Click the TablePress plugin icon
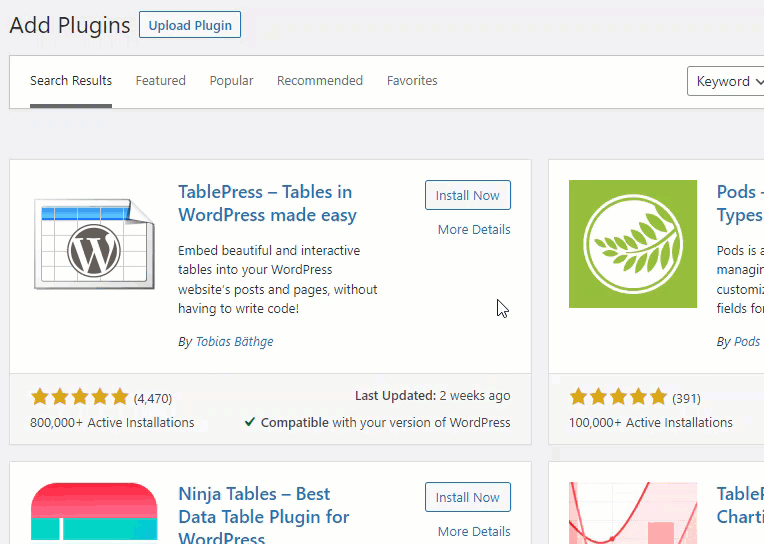Screen dimensions: 764x544 (94, 244)
